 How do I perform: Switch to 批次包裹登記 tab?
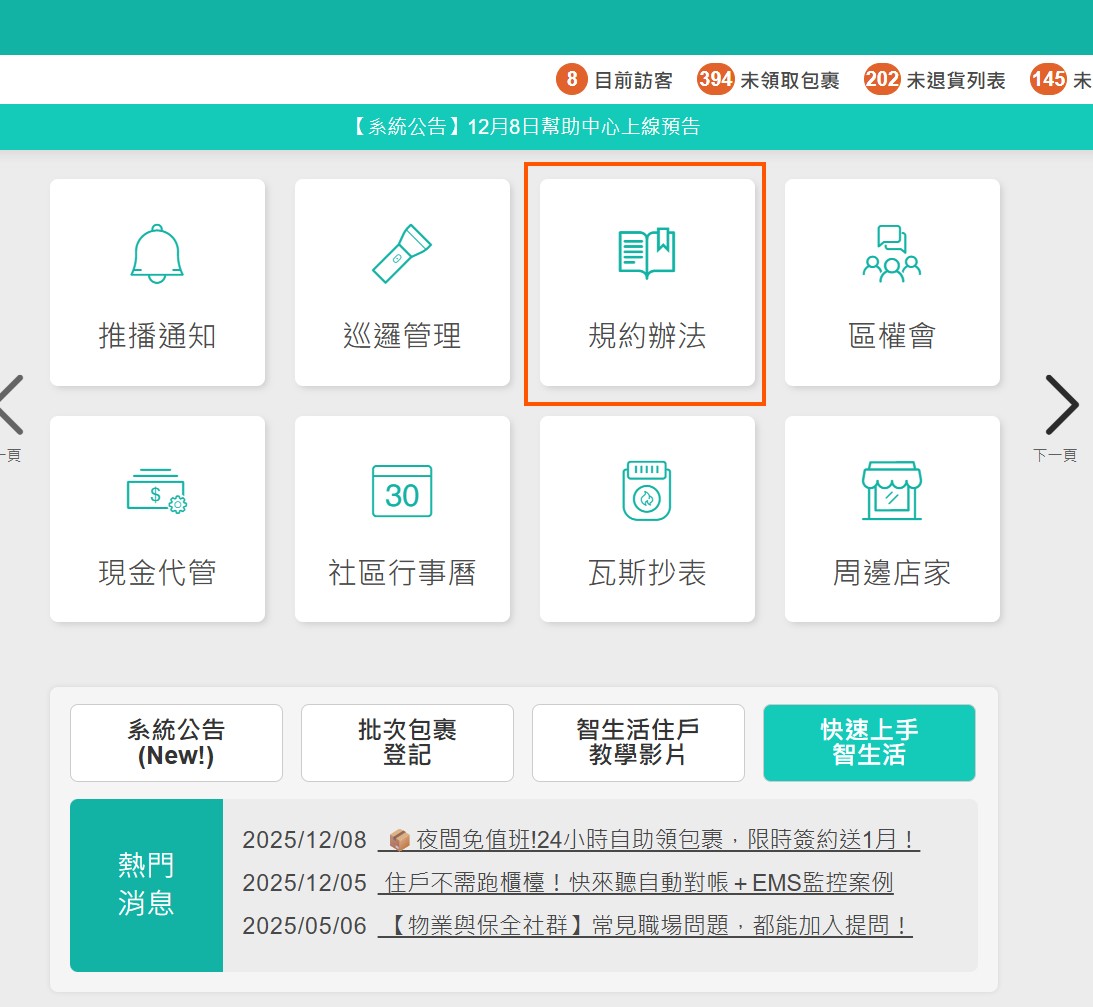[x=407, y=743]
